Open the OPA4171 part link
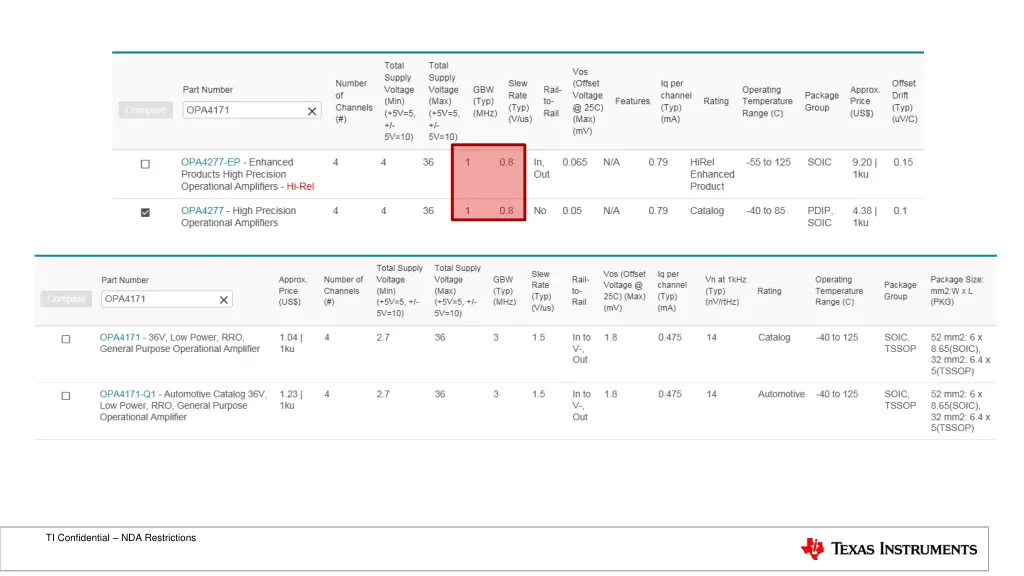The width and height of the screenshot is (1024, 576). (x=120, y=337)
